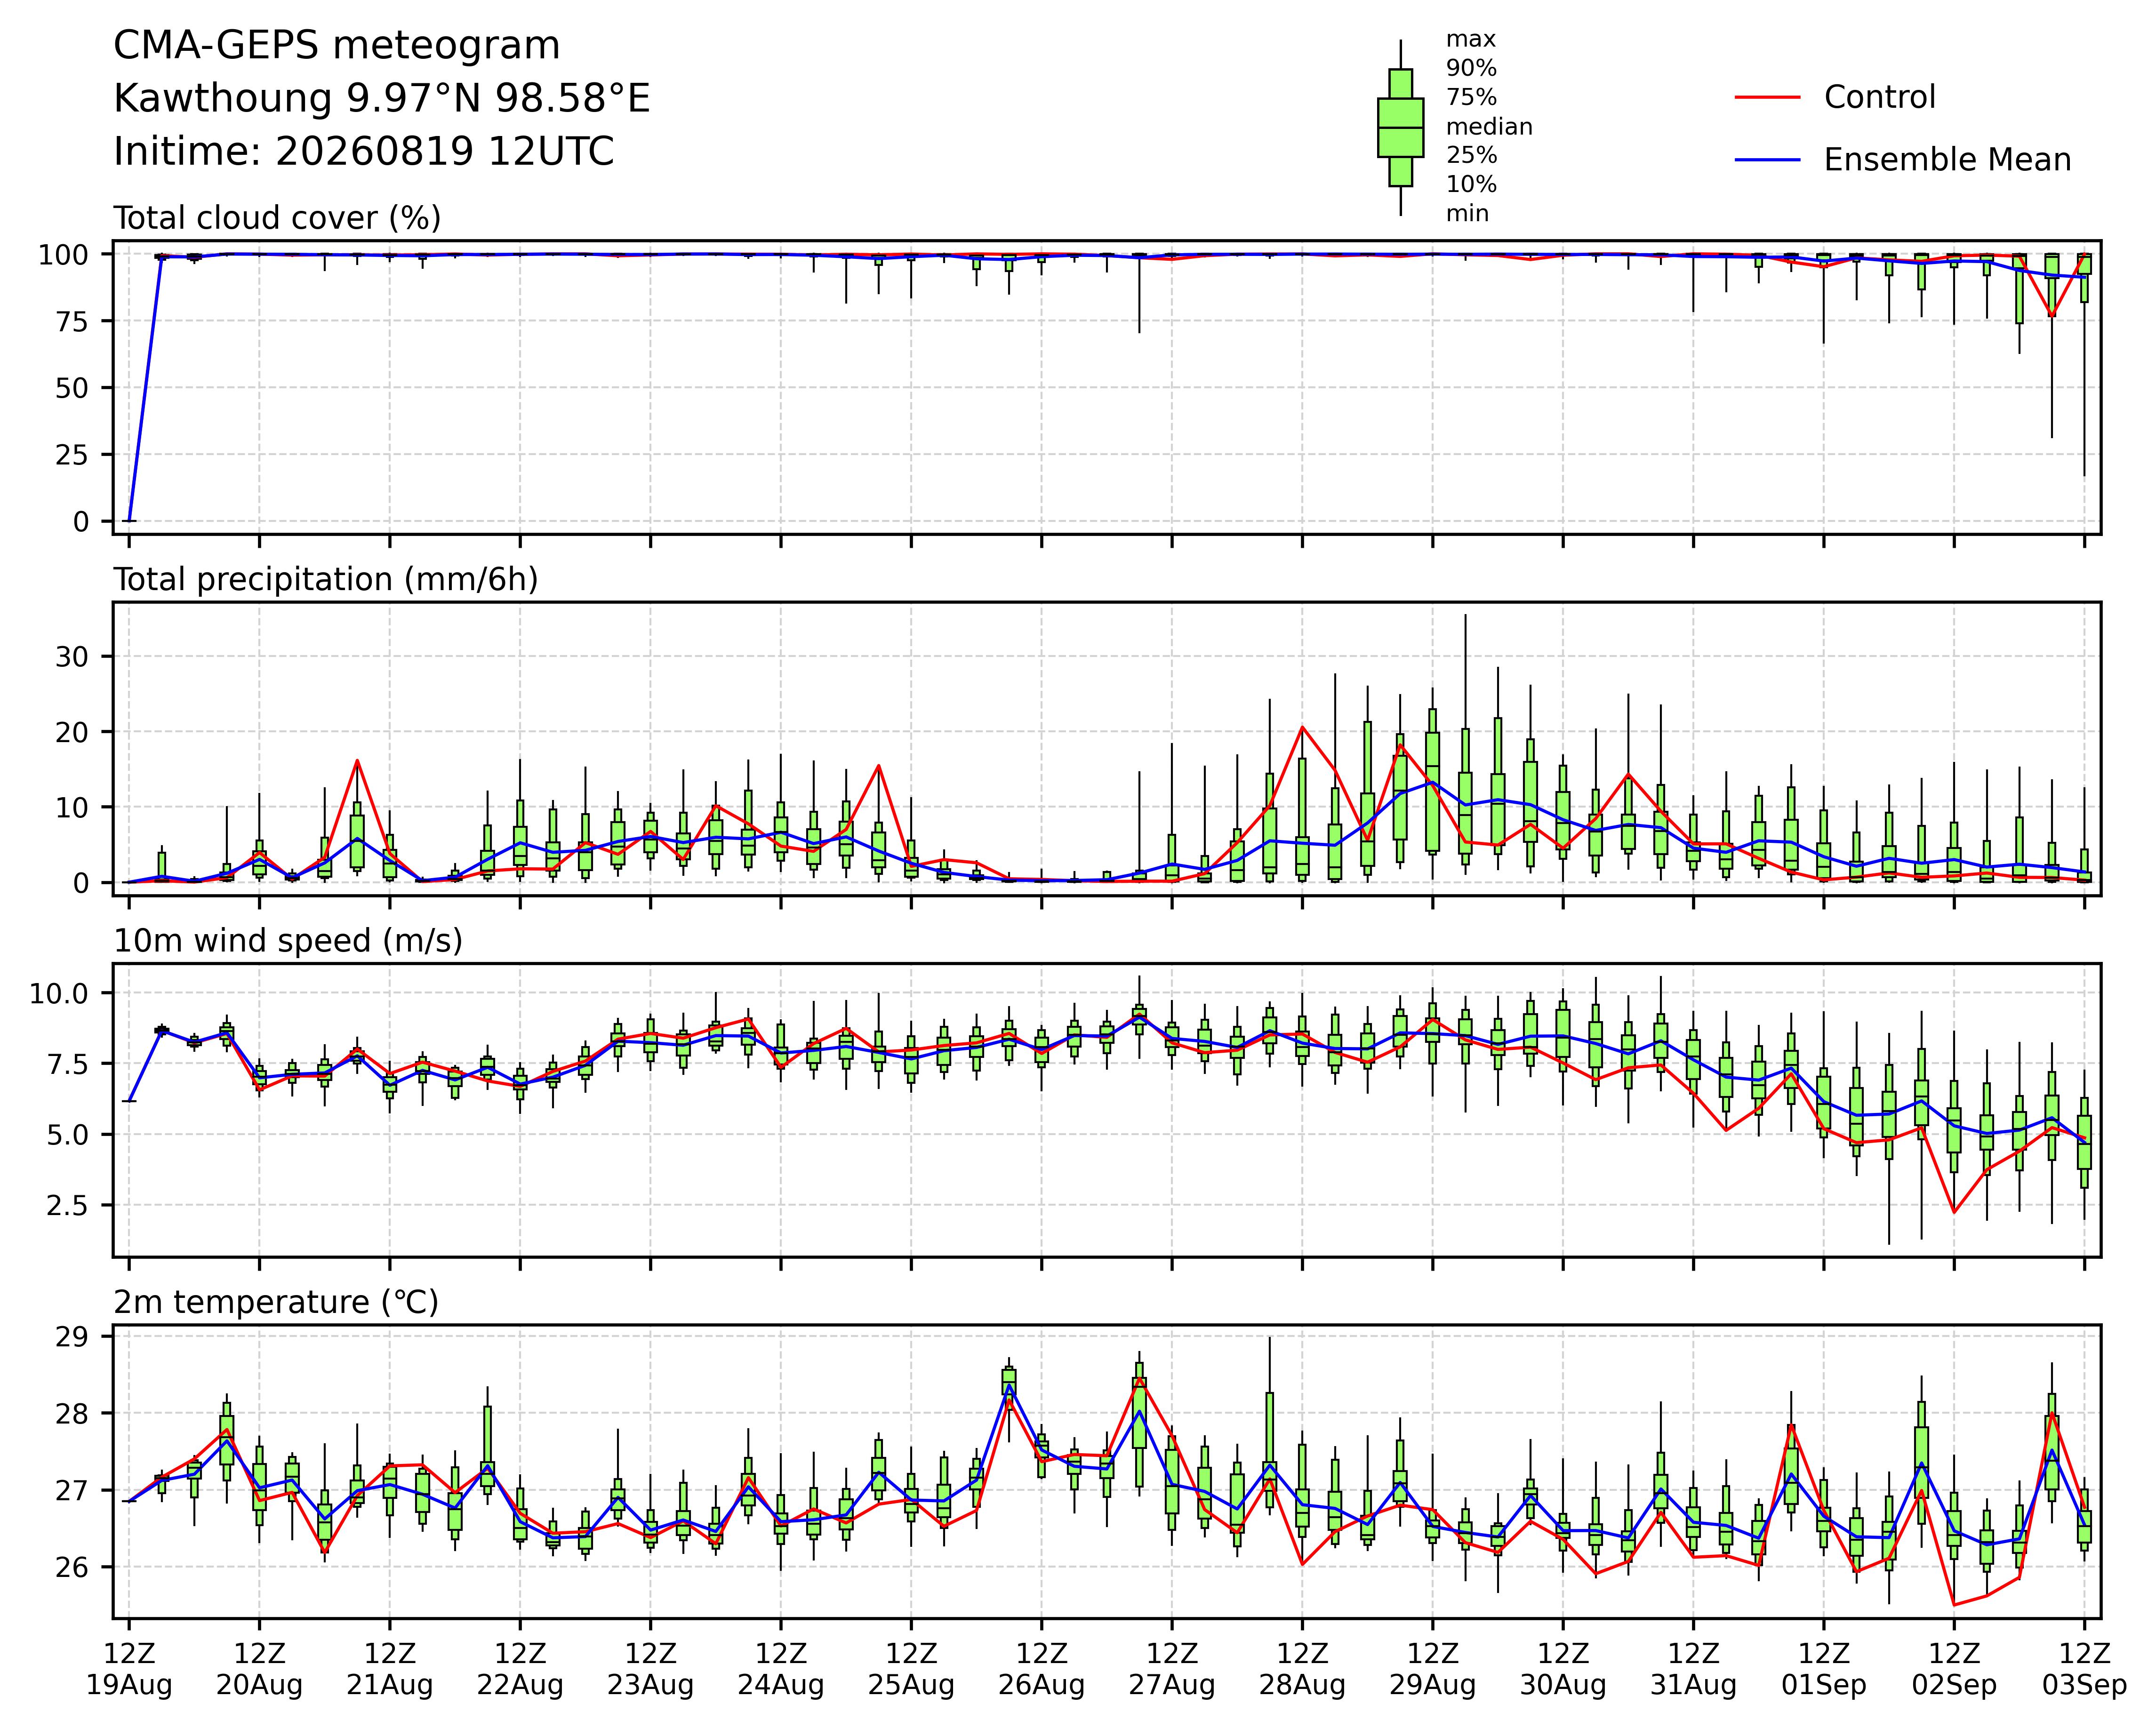Click the '28' tick on temperature axis
The width and height of the screenshot is (2156, 1728).
pos(72,1414)
